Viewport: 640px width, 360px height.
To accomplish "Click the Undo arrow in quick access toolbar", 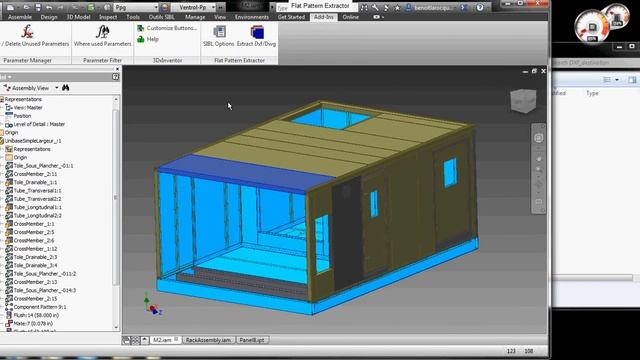I will pos(49,7).
